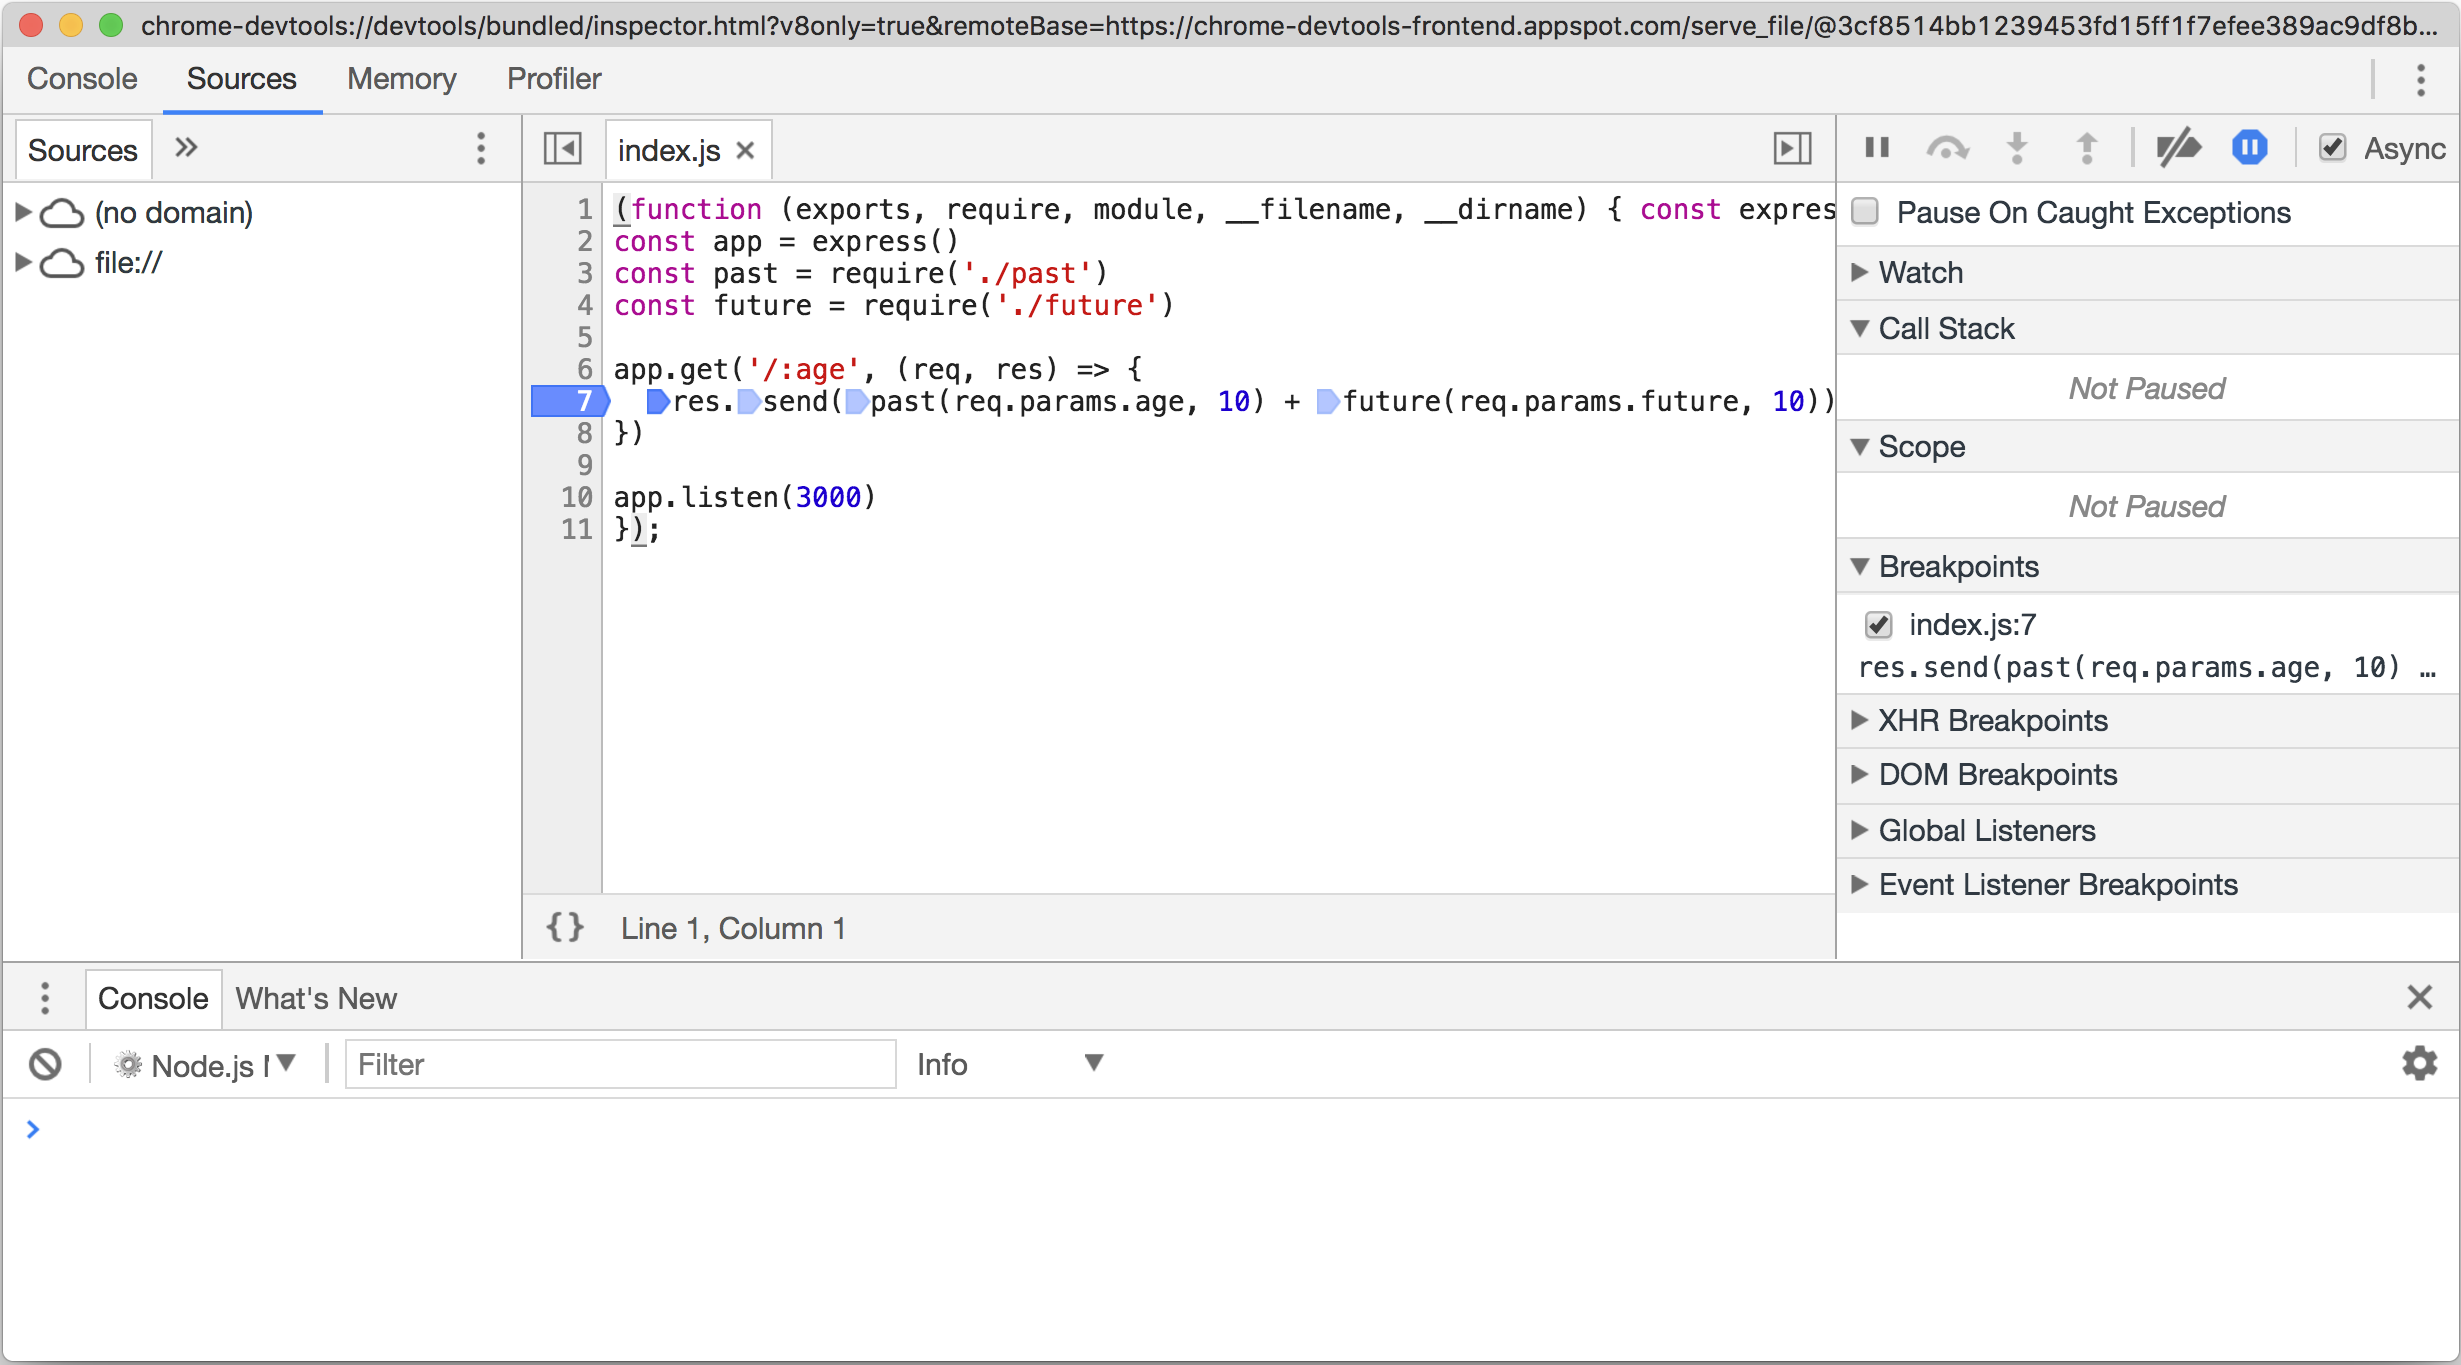Click the step over function icon
The width and height of the screenshot is (2461, 1365).
1947,148
